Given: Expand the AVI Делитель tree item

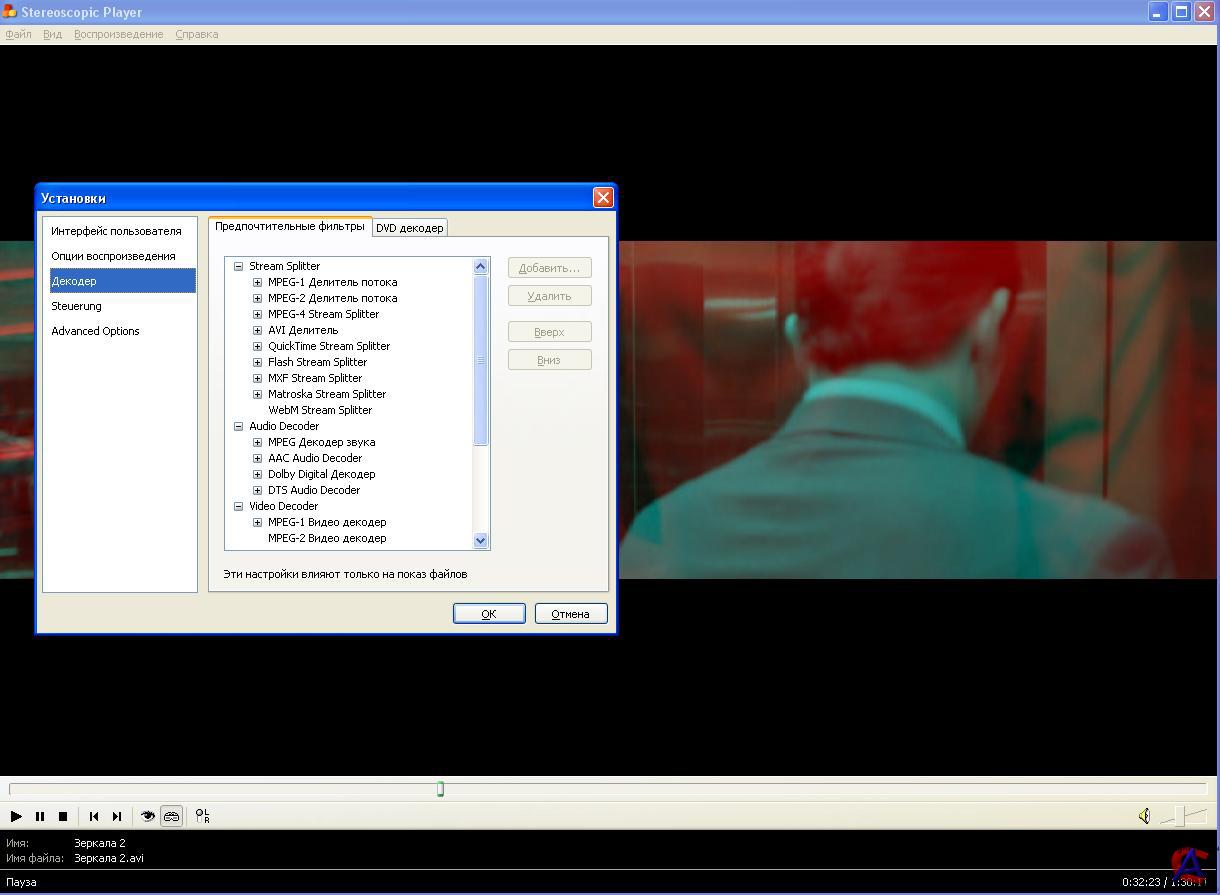Looking at the screenshot, I should (257, 330).
